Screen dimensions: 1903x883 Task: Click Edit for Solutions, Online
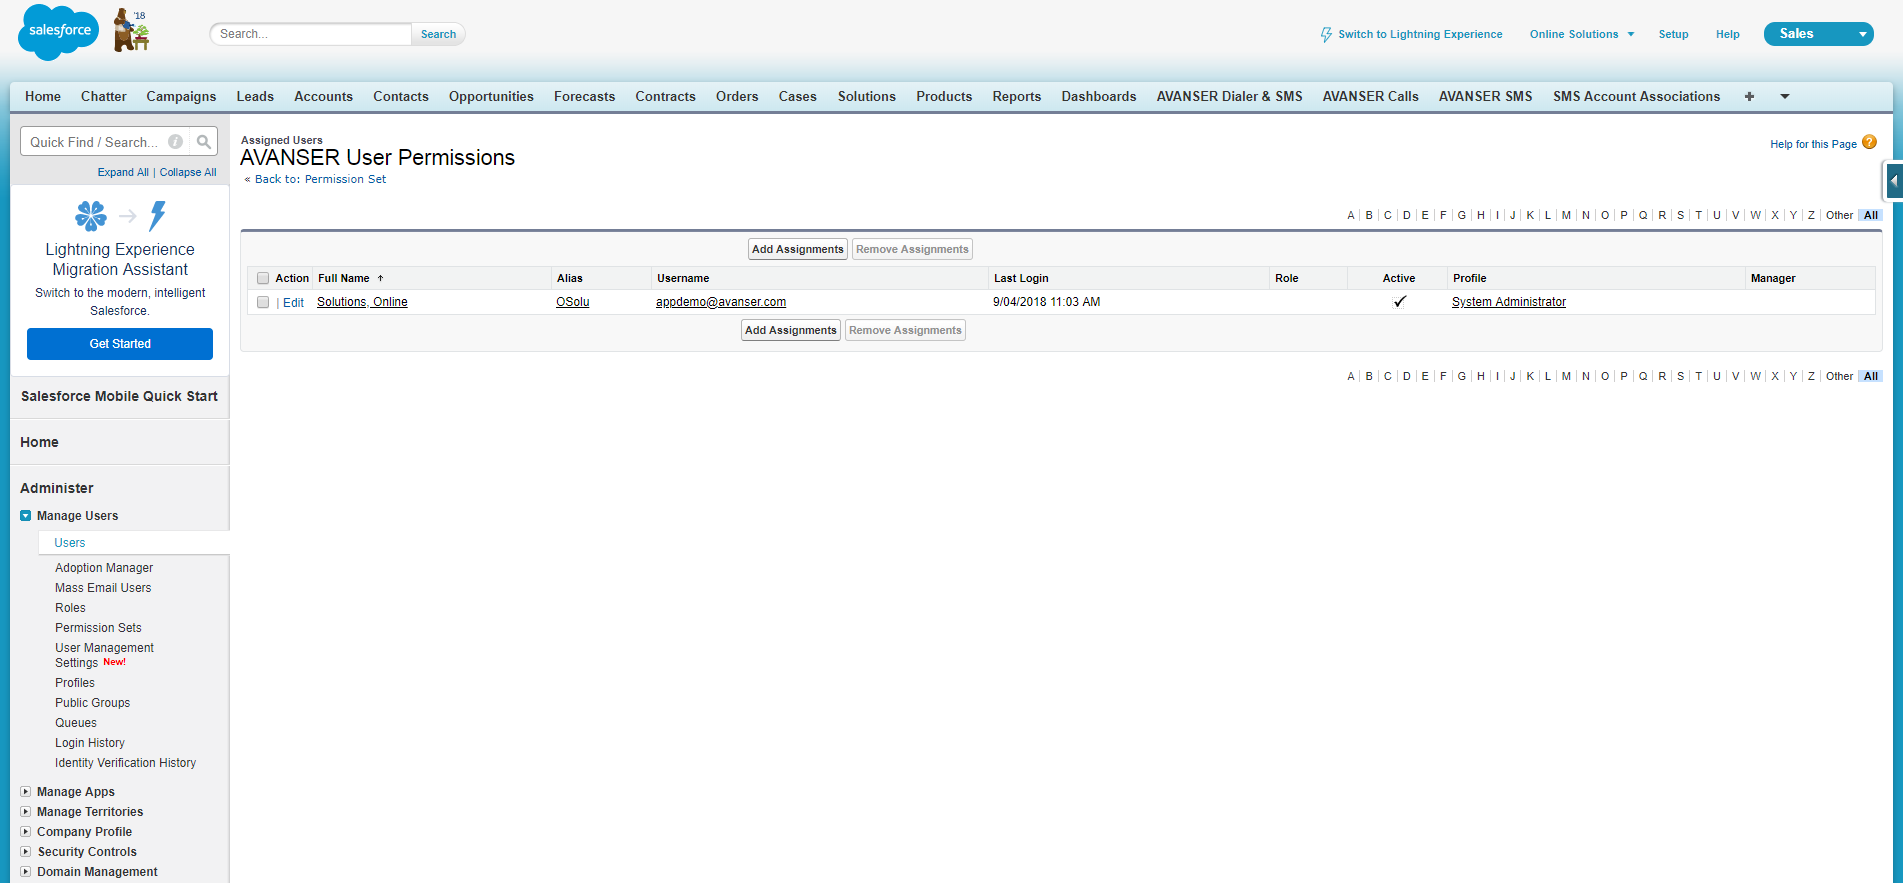tap(293, 302)
